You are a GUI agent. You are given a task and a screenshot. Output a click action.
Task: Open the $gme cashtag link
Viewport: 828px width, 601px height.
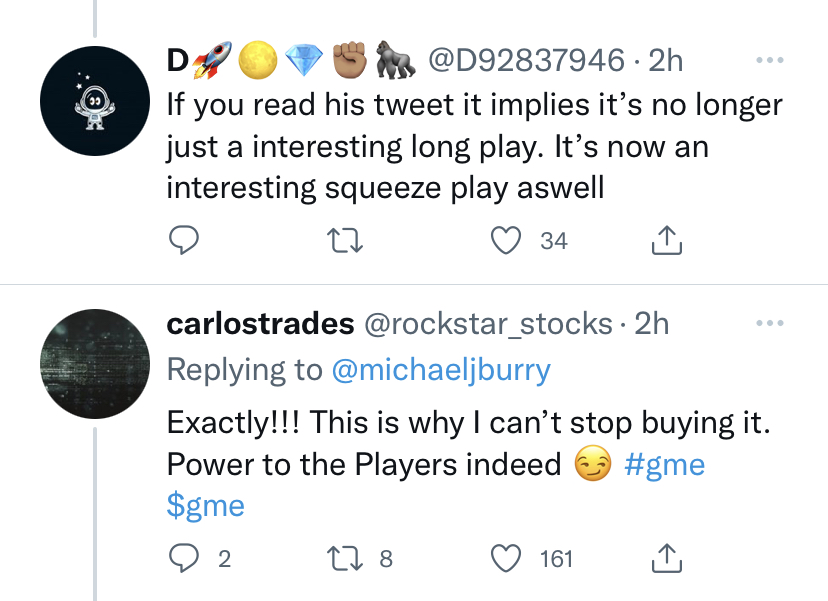[205, 505]
